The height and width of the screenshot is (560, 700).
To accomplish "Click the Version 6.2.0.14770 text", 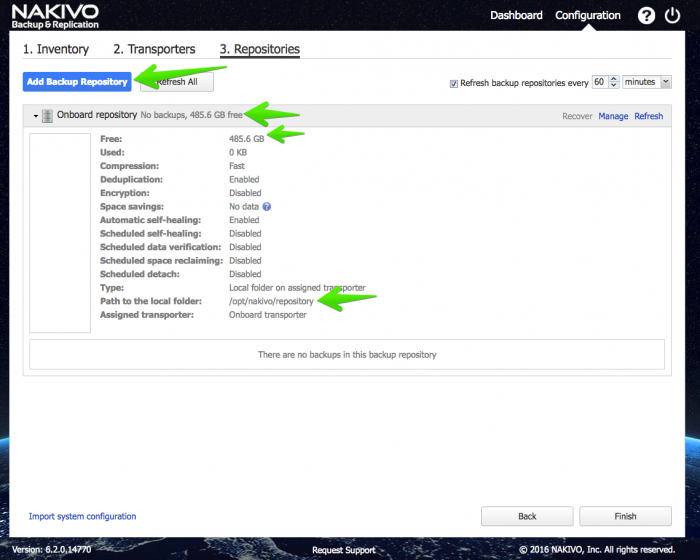I will click(x=51, y=550).
